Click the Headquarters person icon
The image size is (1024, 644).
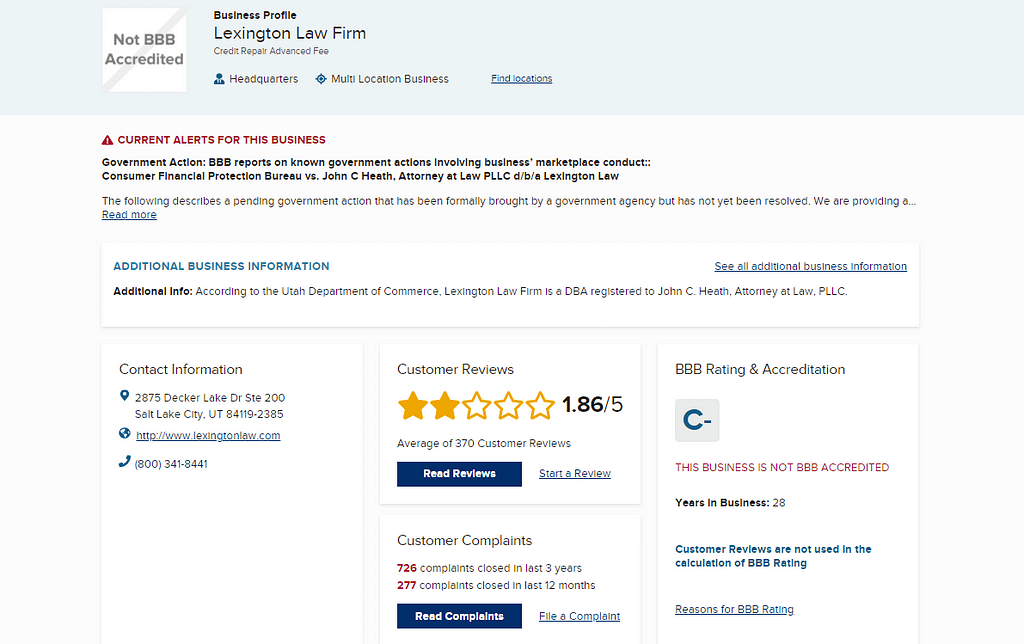220,79
